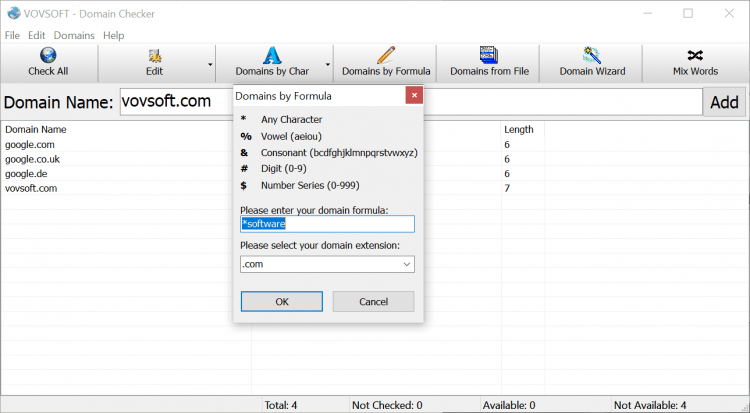Click the Domains by Formula pencil icon
The height and width of the screenshot is (413, 750).
386,56
